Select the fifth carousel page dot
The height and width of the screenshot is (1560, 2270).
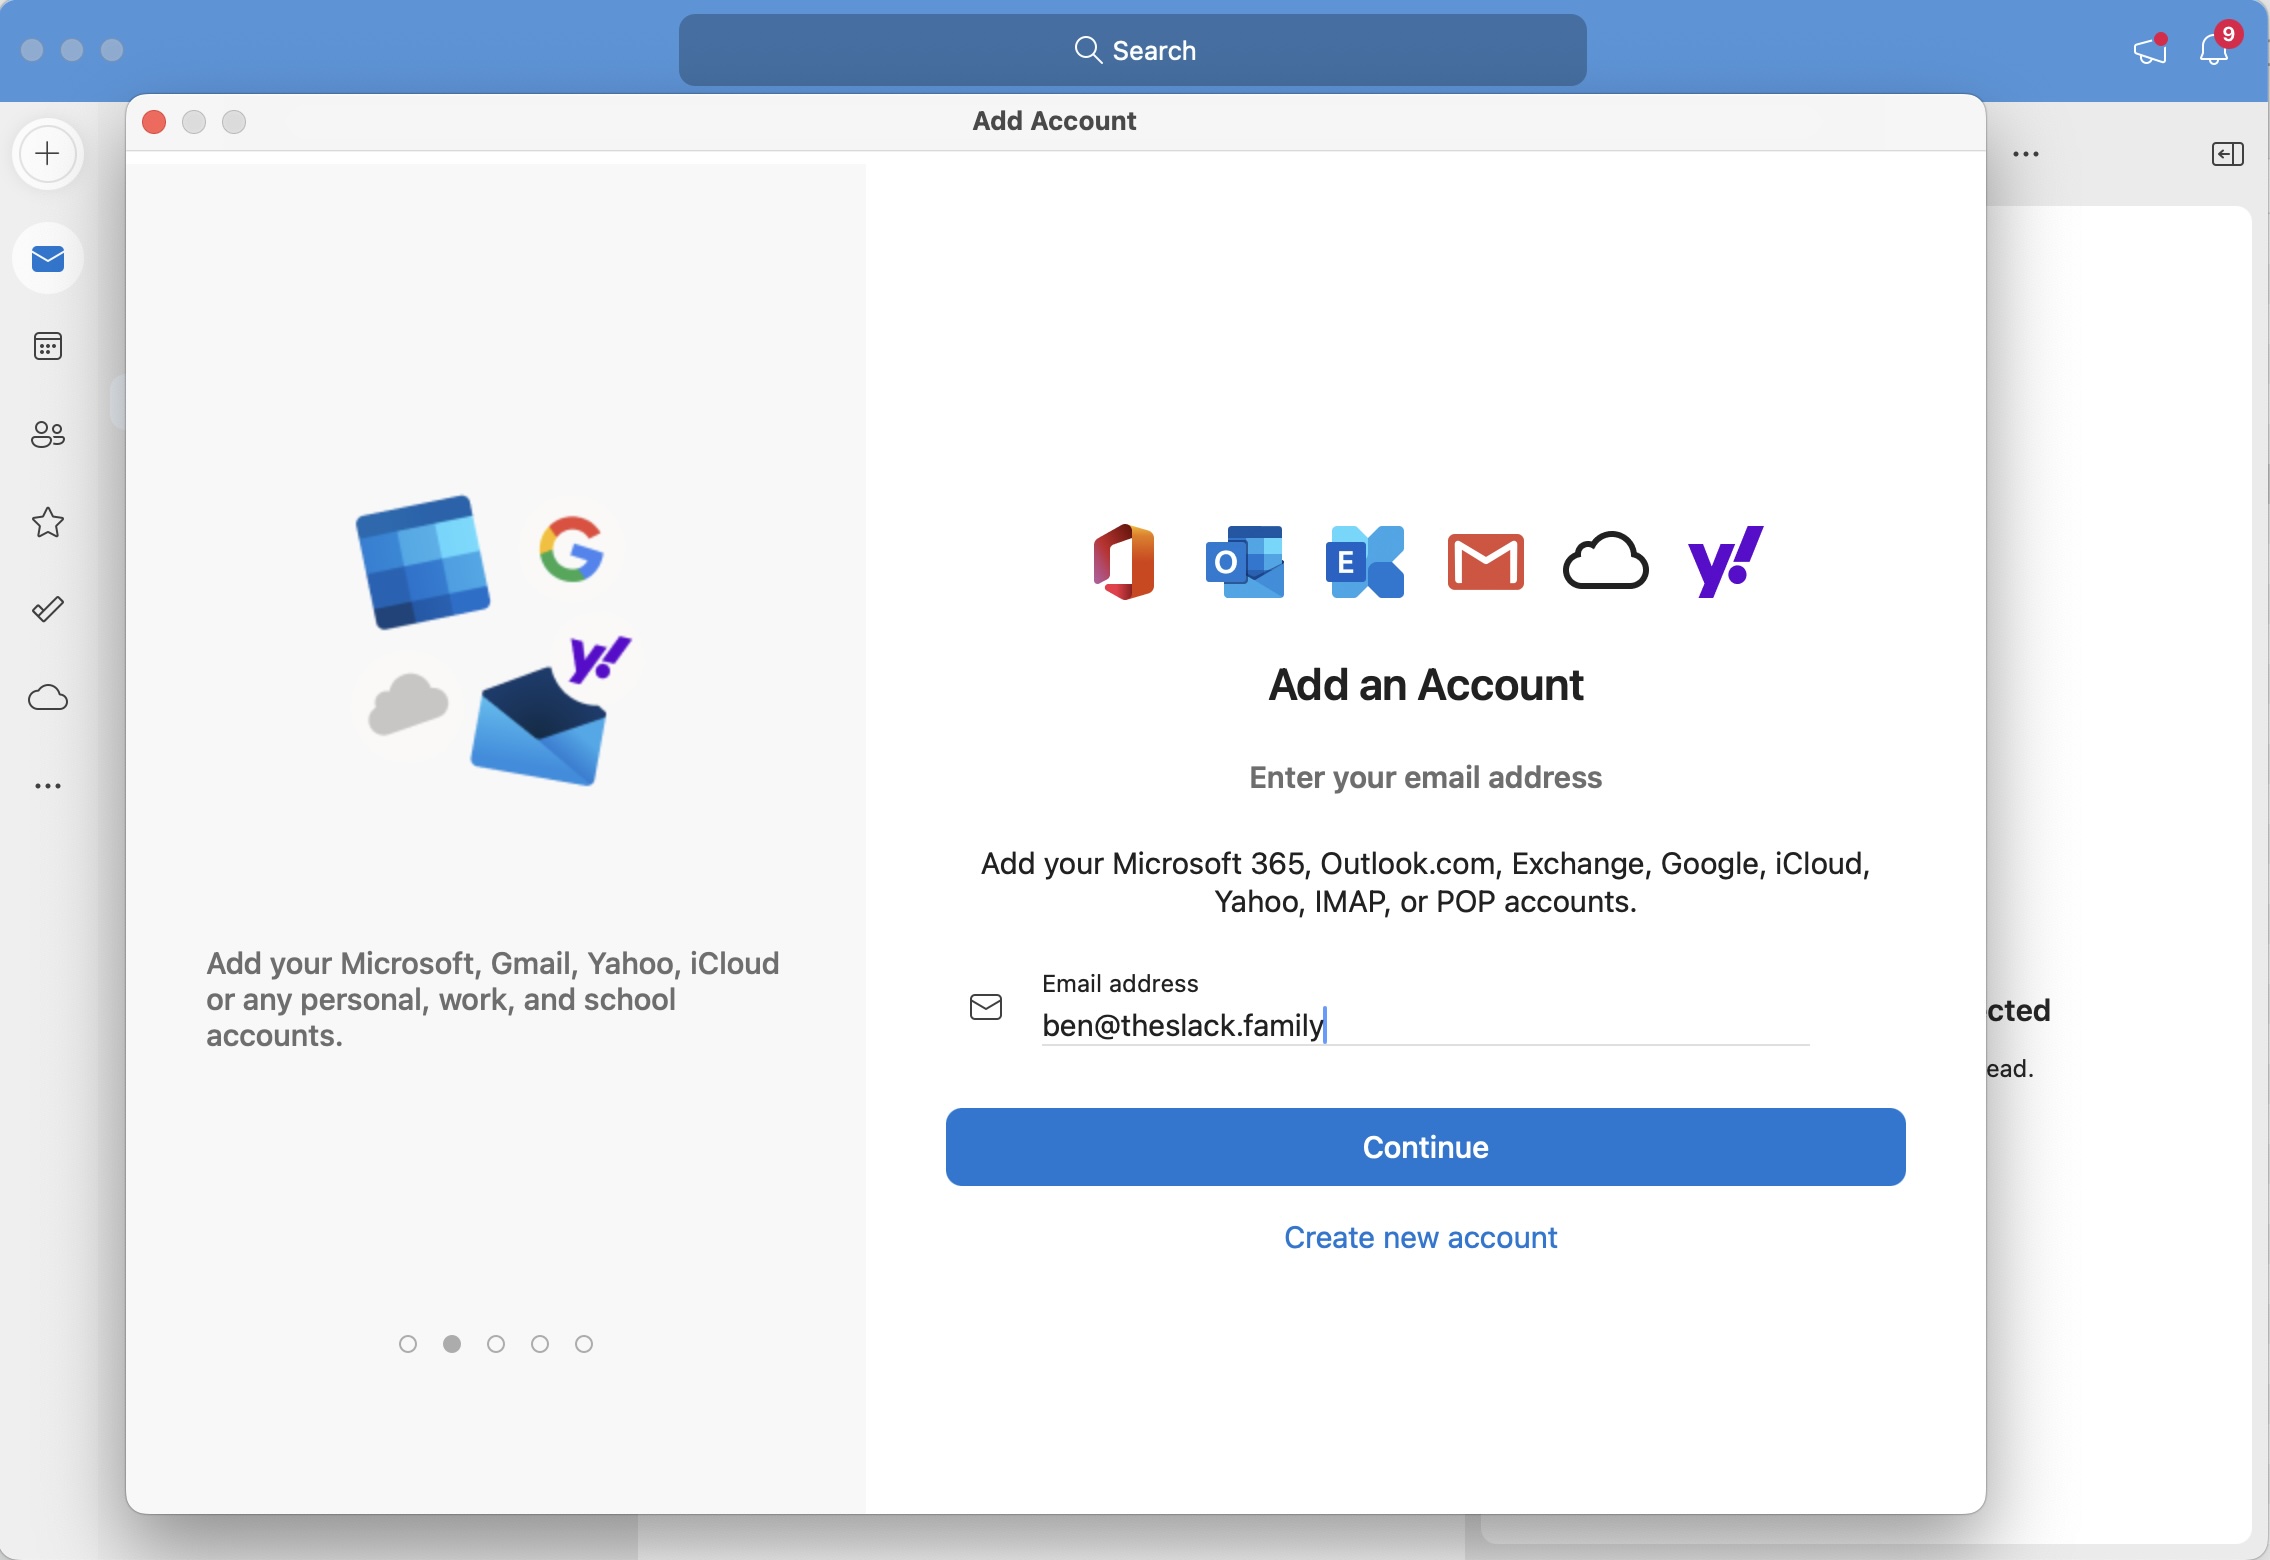point(584,1344)
